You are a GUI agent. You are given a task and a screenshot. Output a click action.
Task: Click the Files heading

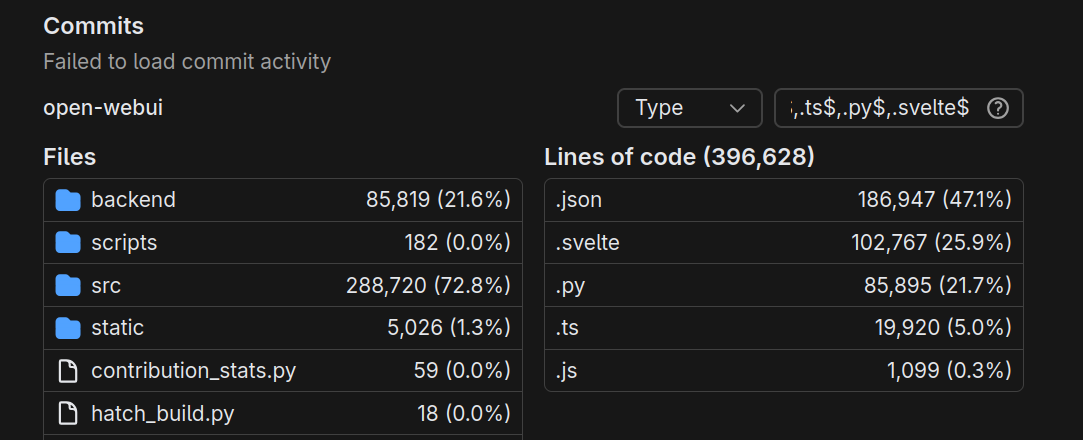[x=69, y=157]
